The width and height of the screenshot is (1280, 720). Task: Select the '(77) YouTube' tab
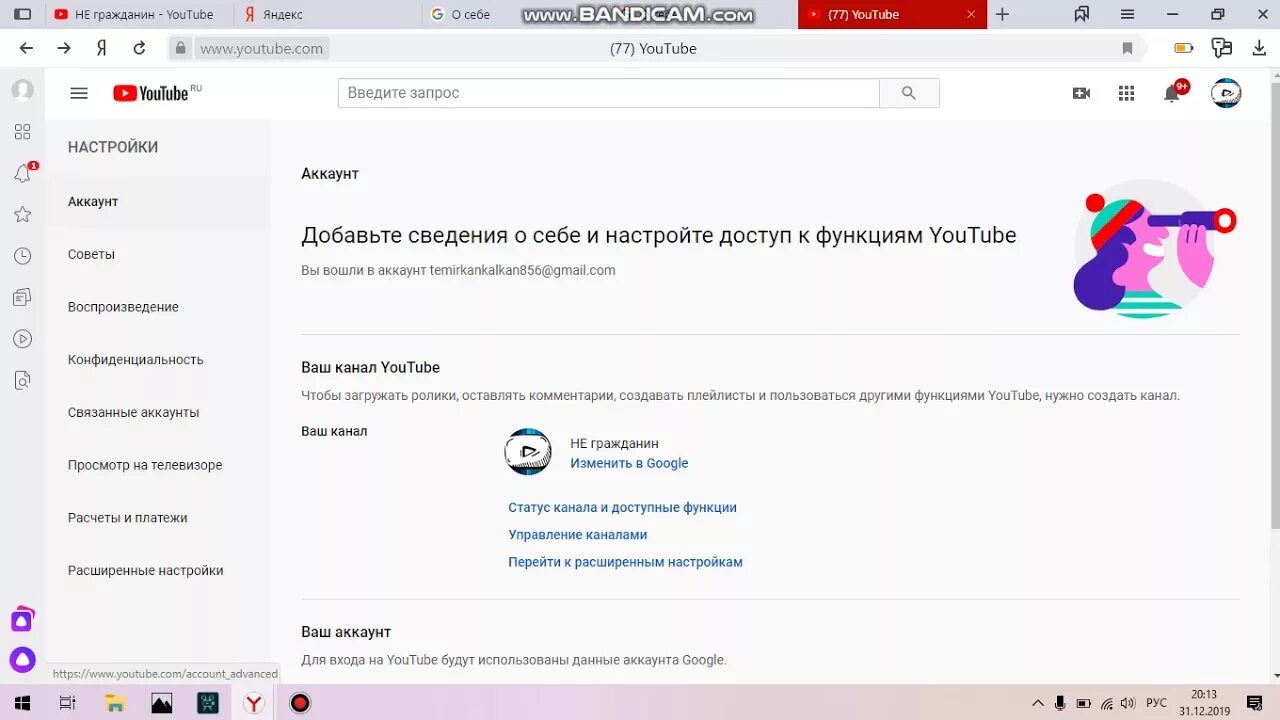(892, 14)
